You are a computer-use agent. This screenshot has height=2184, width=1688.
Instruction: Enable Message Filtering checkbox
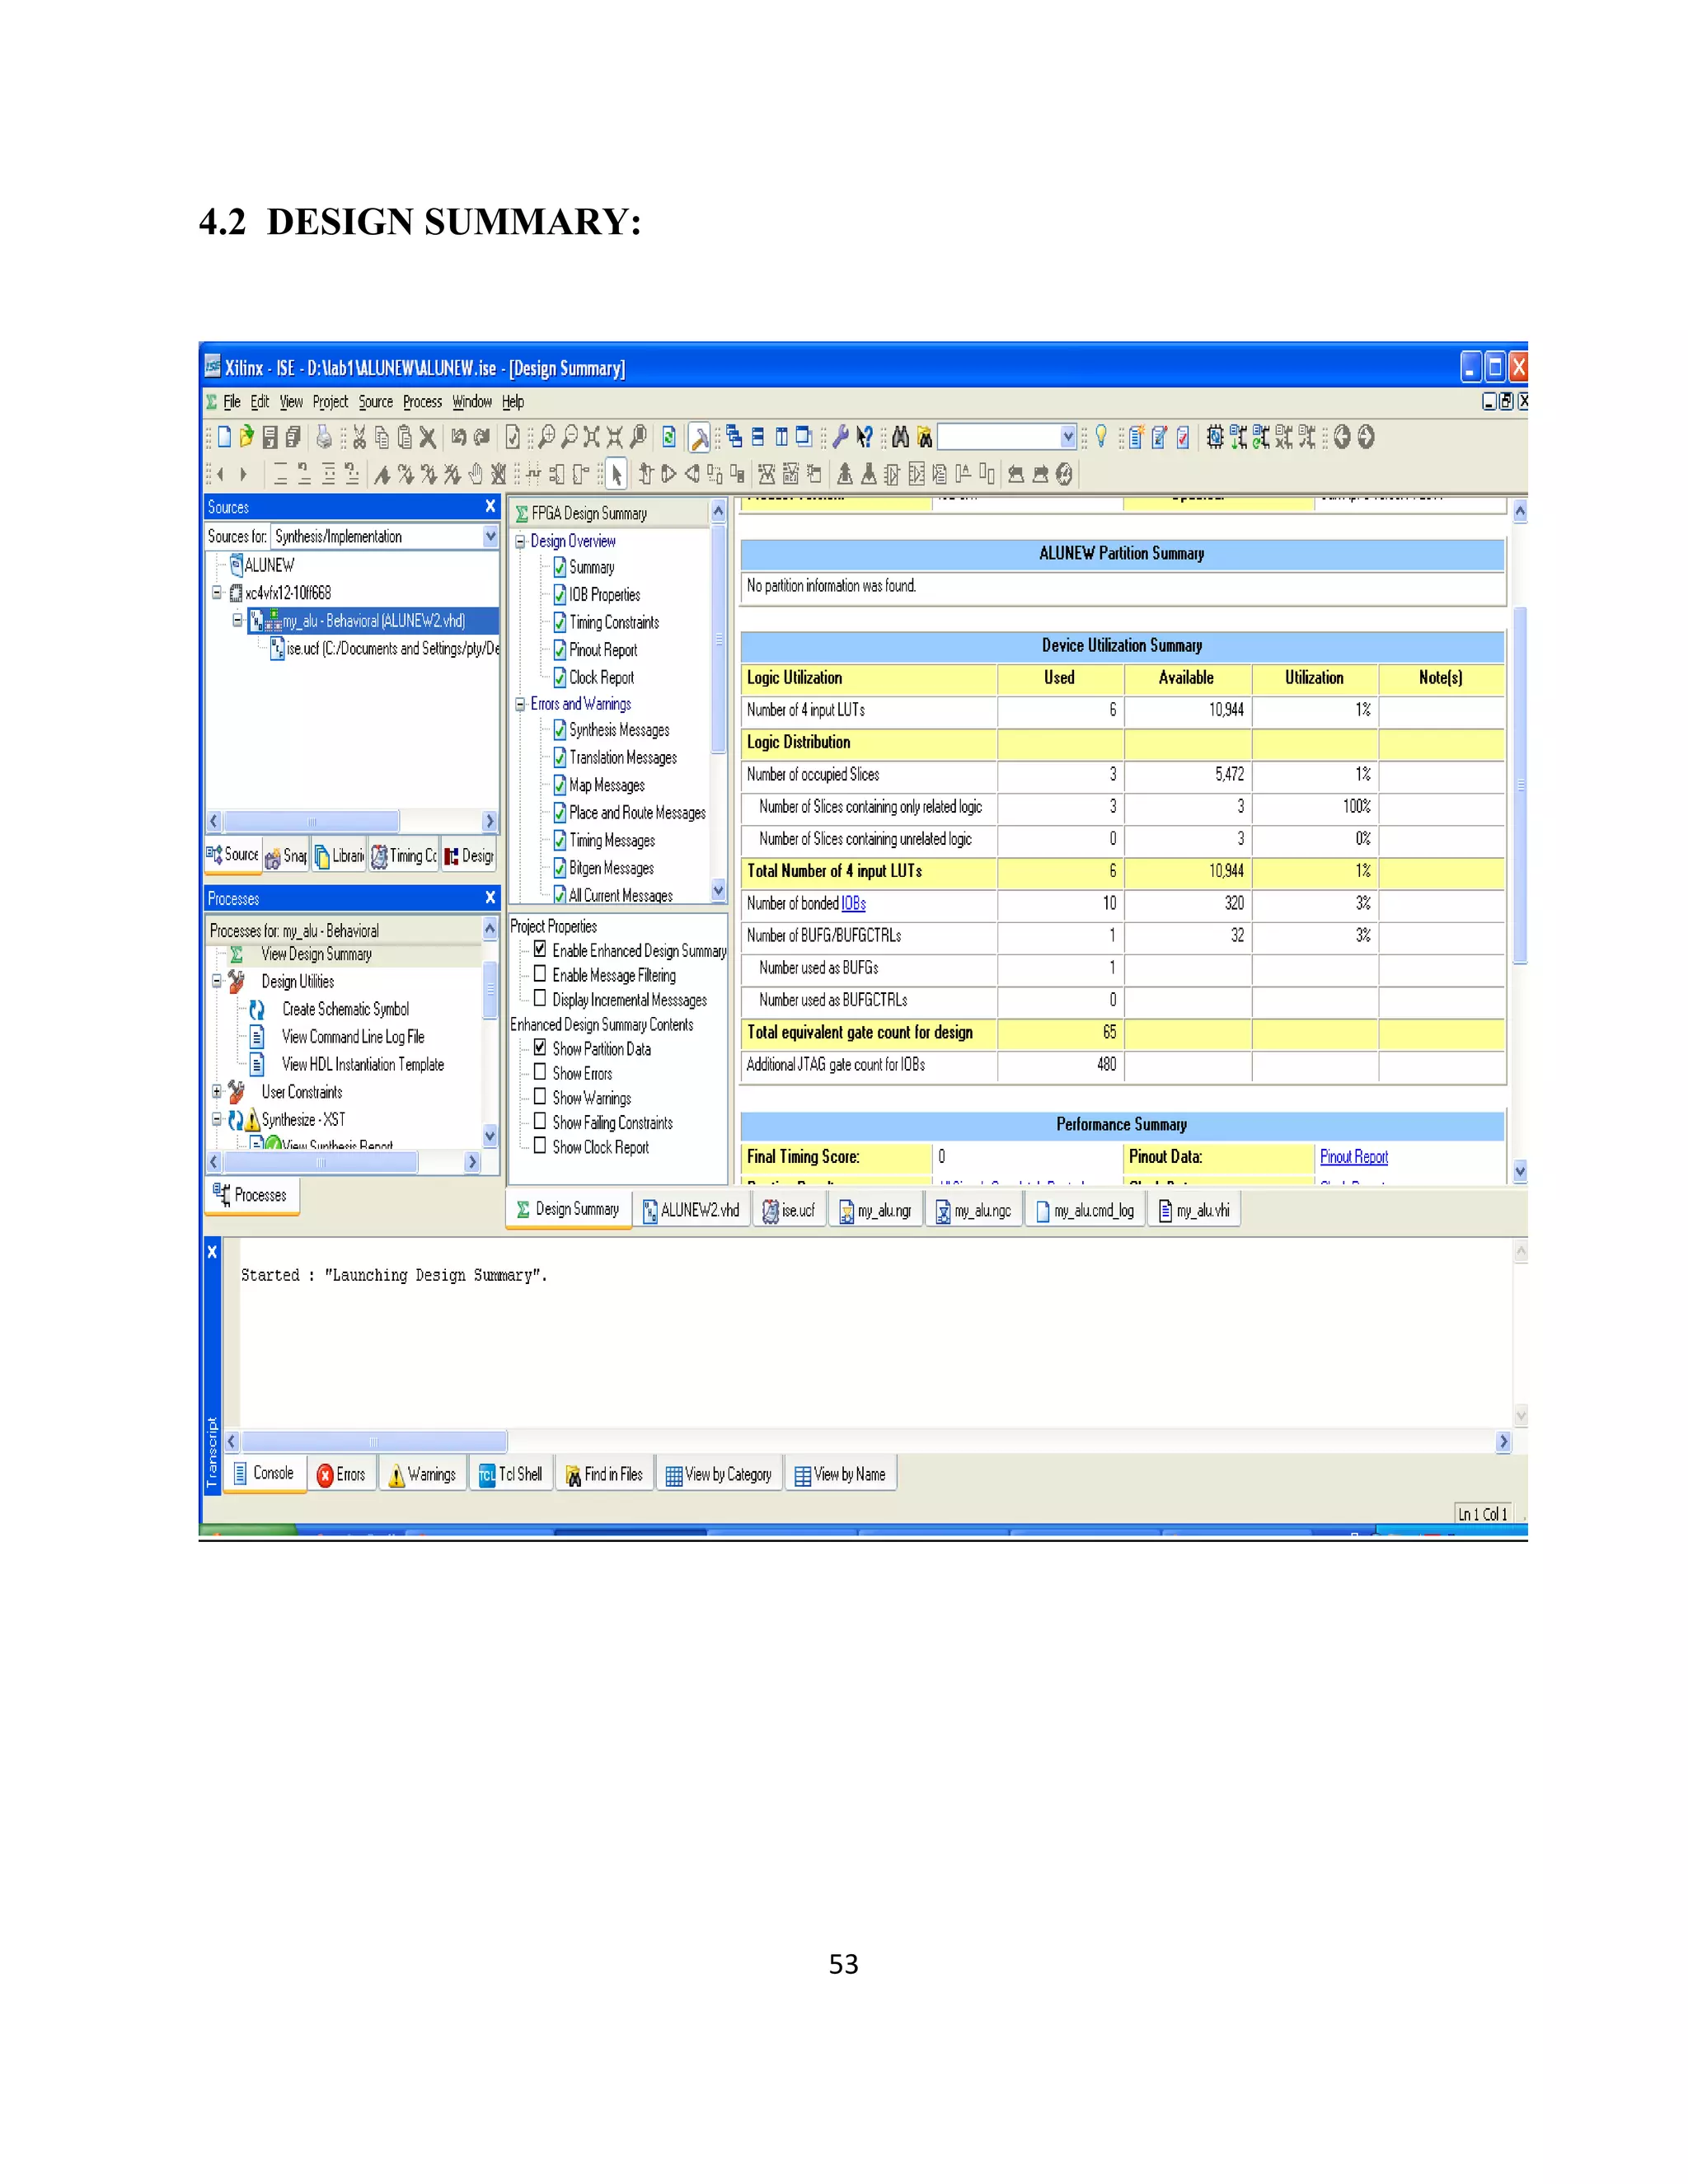540,973
